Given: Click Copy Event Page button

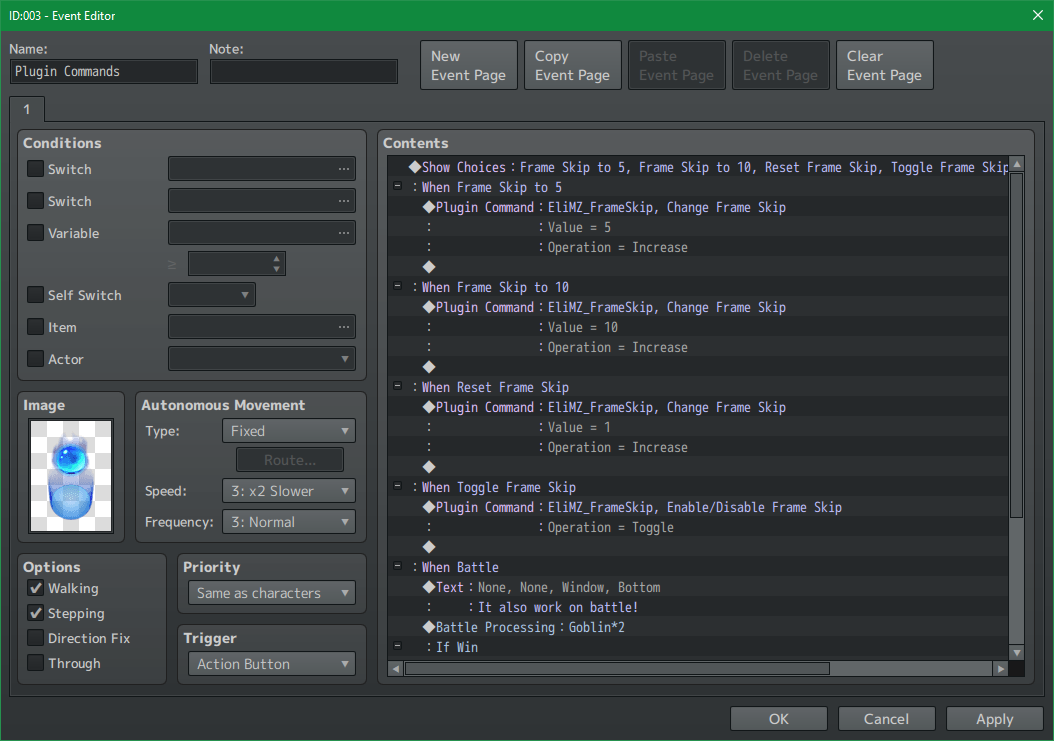Looking at the screenshot, I should coord(573,65).
